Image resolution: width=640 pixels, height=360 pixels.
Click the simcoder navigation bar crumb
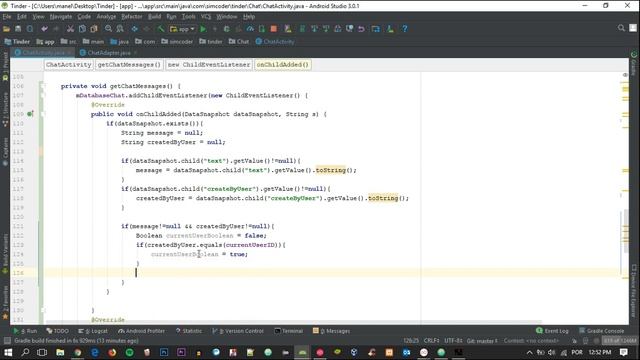pos(177,42)
